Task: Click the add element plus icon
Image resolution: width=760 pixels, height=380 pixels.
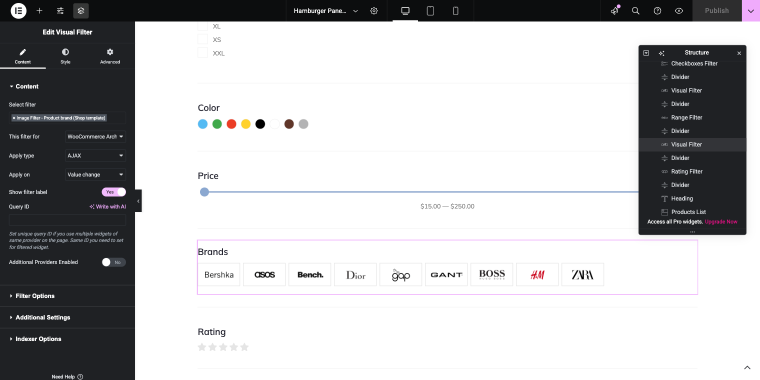Action: [39, 11]
